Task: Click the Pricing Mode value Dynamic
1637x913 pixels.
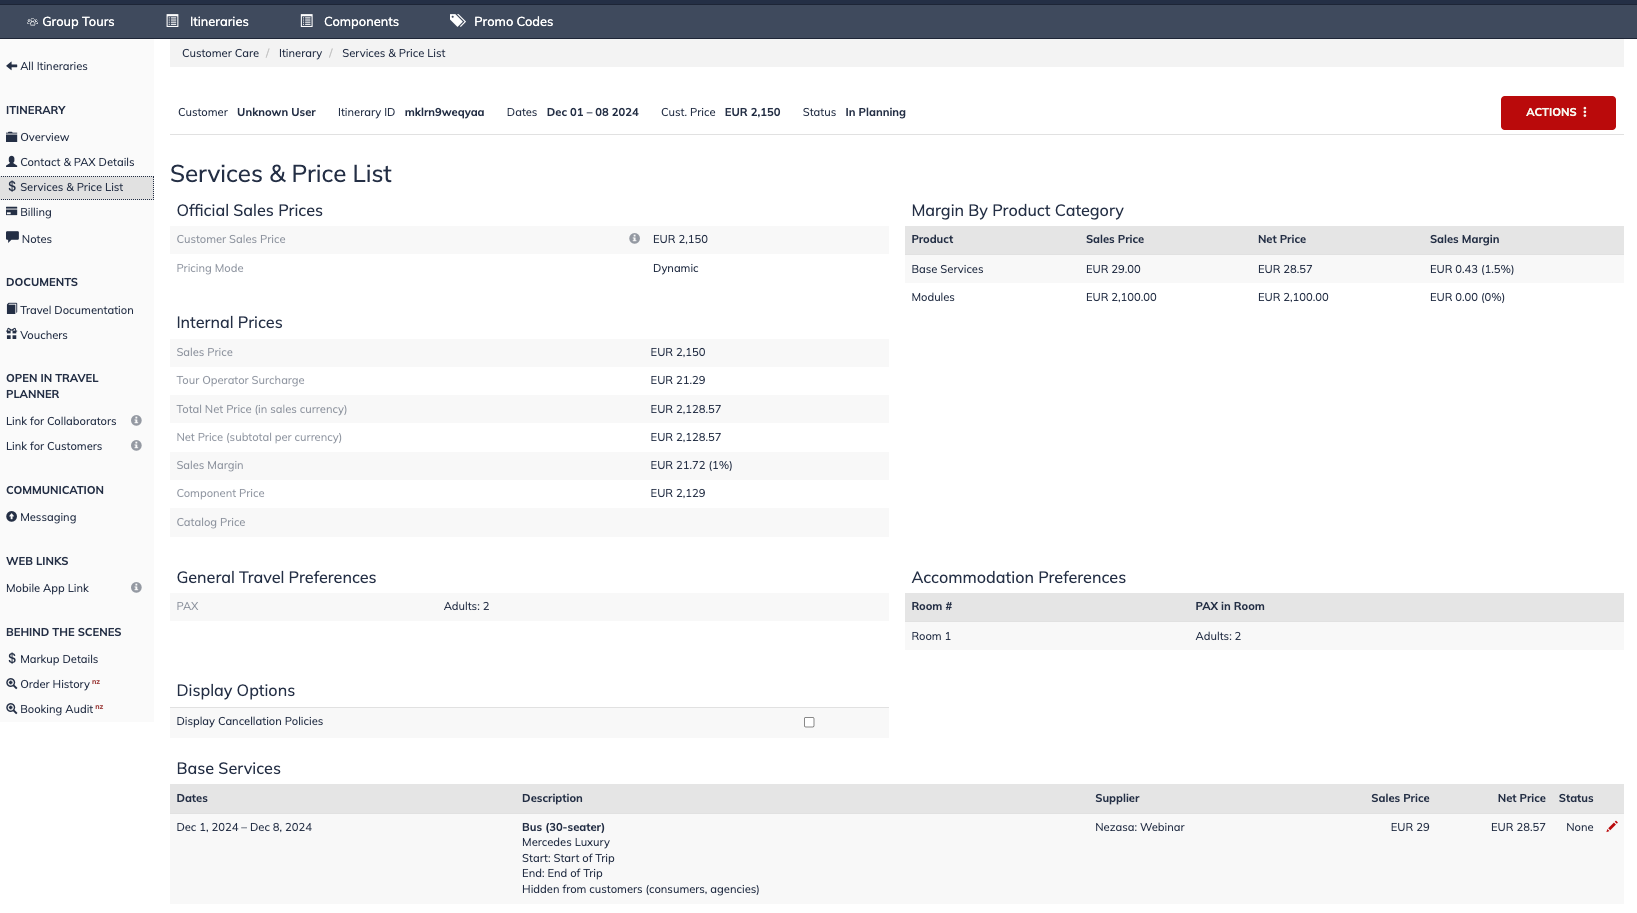Action: click(x=676, y=268)
